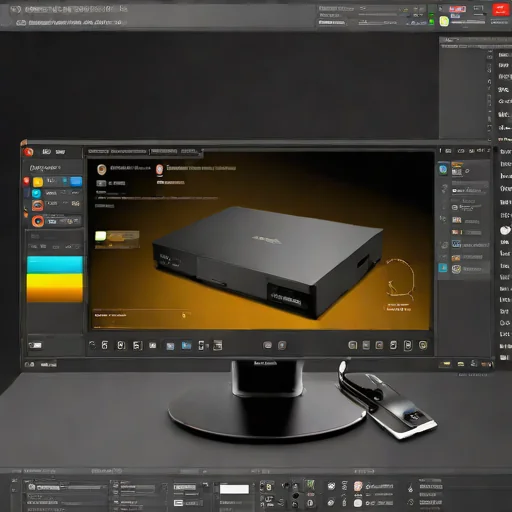The width and height of the screenshot is (512, 512).
Task: Select the right panel row with the blue thumbnail
Action: tap(470, 244)
